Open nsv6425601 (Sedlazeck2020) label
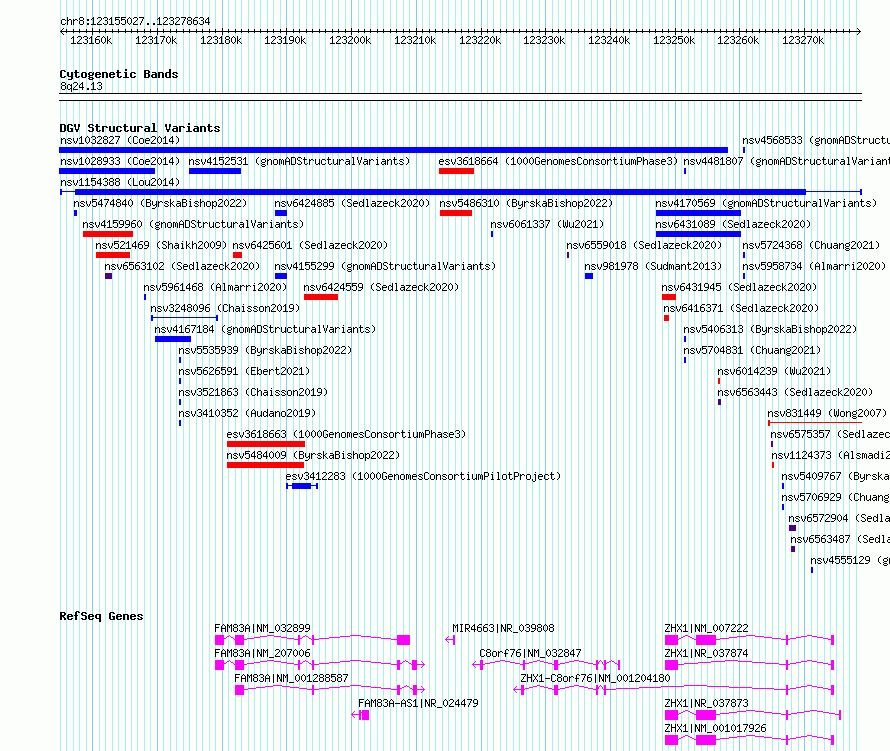The width and height of the screenshot is (890, 751). [310, 245]
